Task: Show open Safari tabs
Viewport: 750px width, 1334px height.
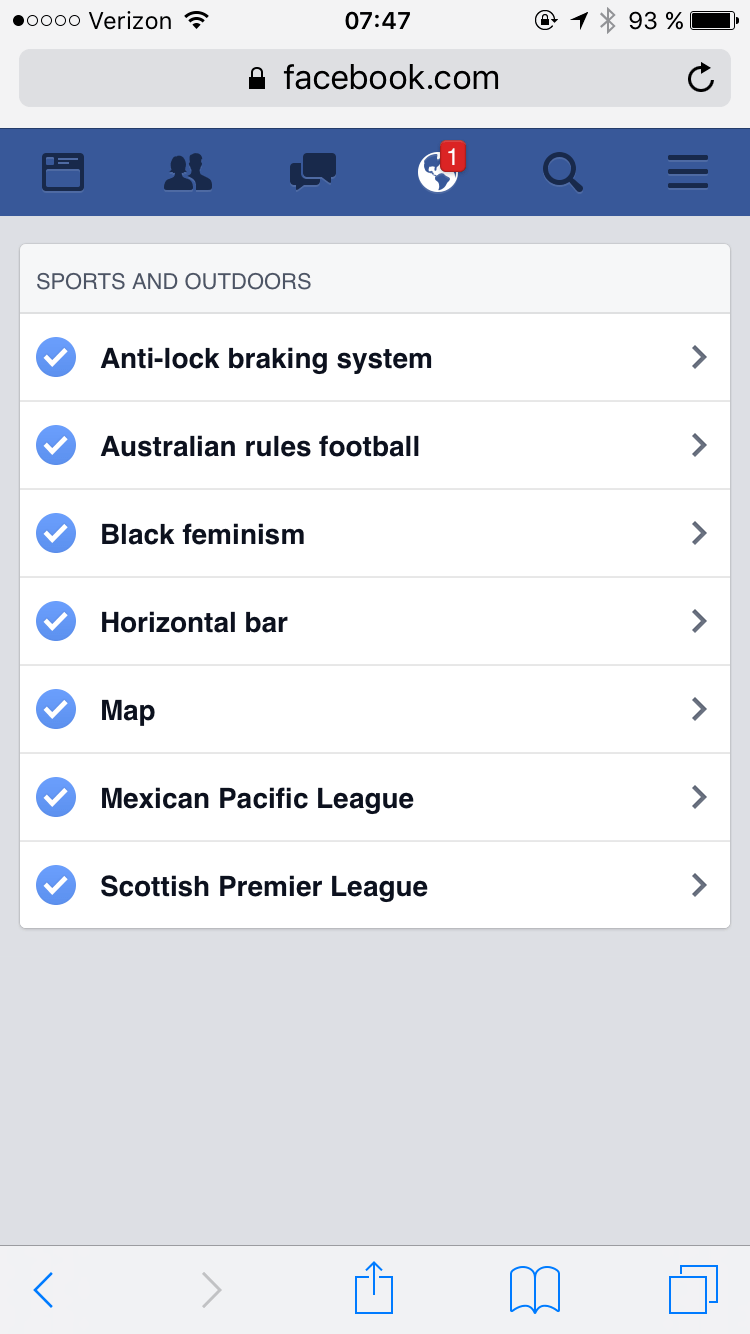Action: [x=693, y=1288]
